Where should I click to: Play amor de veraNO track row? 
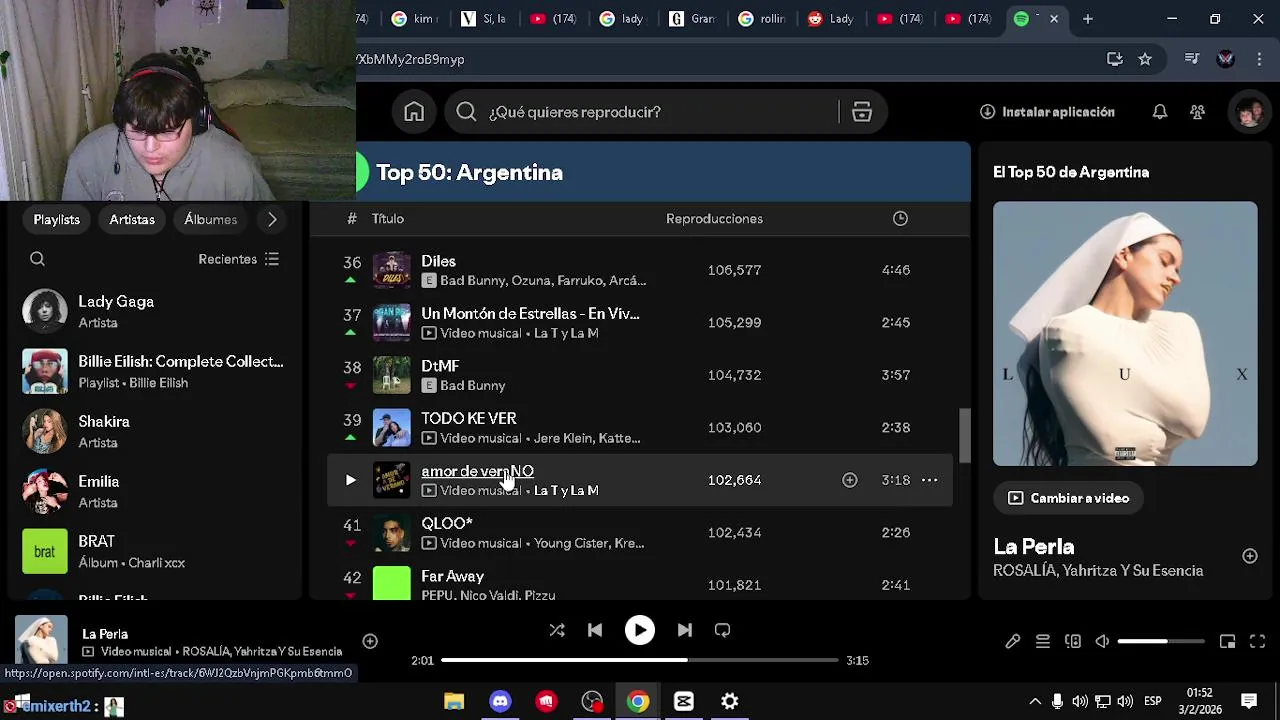point(350,480)
